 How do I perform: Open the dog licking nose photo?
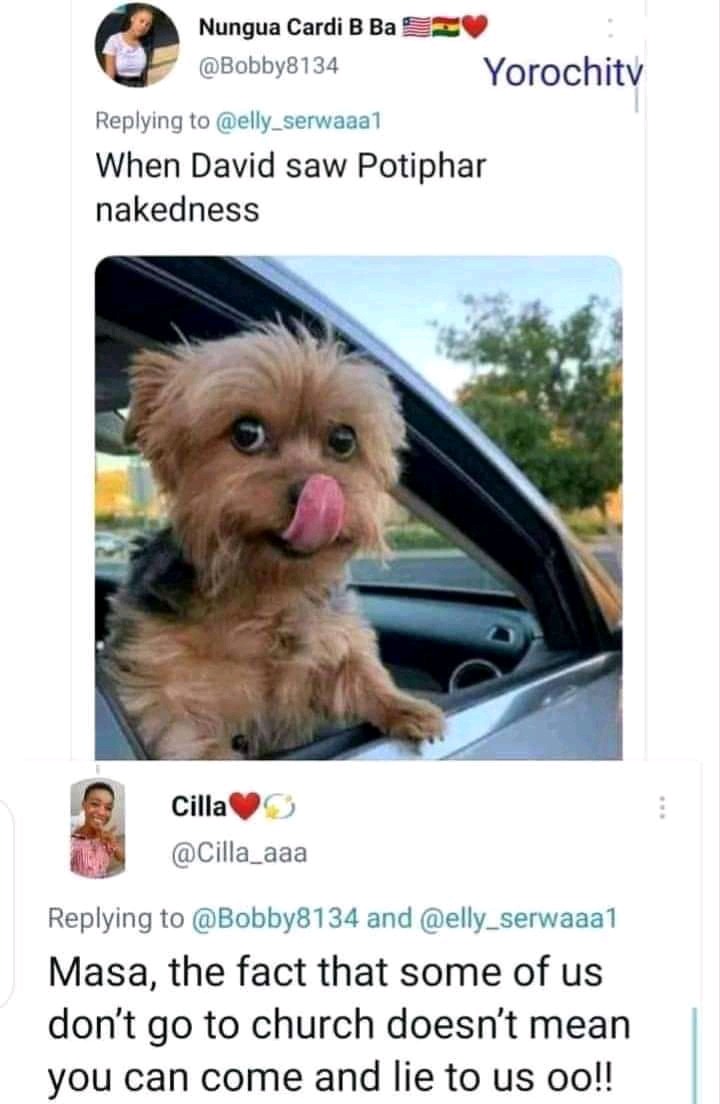pos(358,508)
